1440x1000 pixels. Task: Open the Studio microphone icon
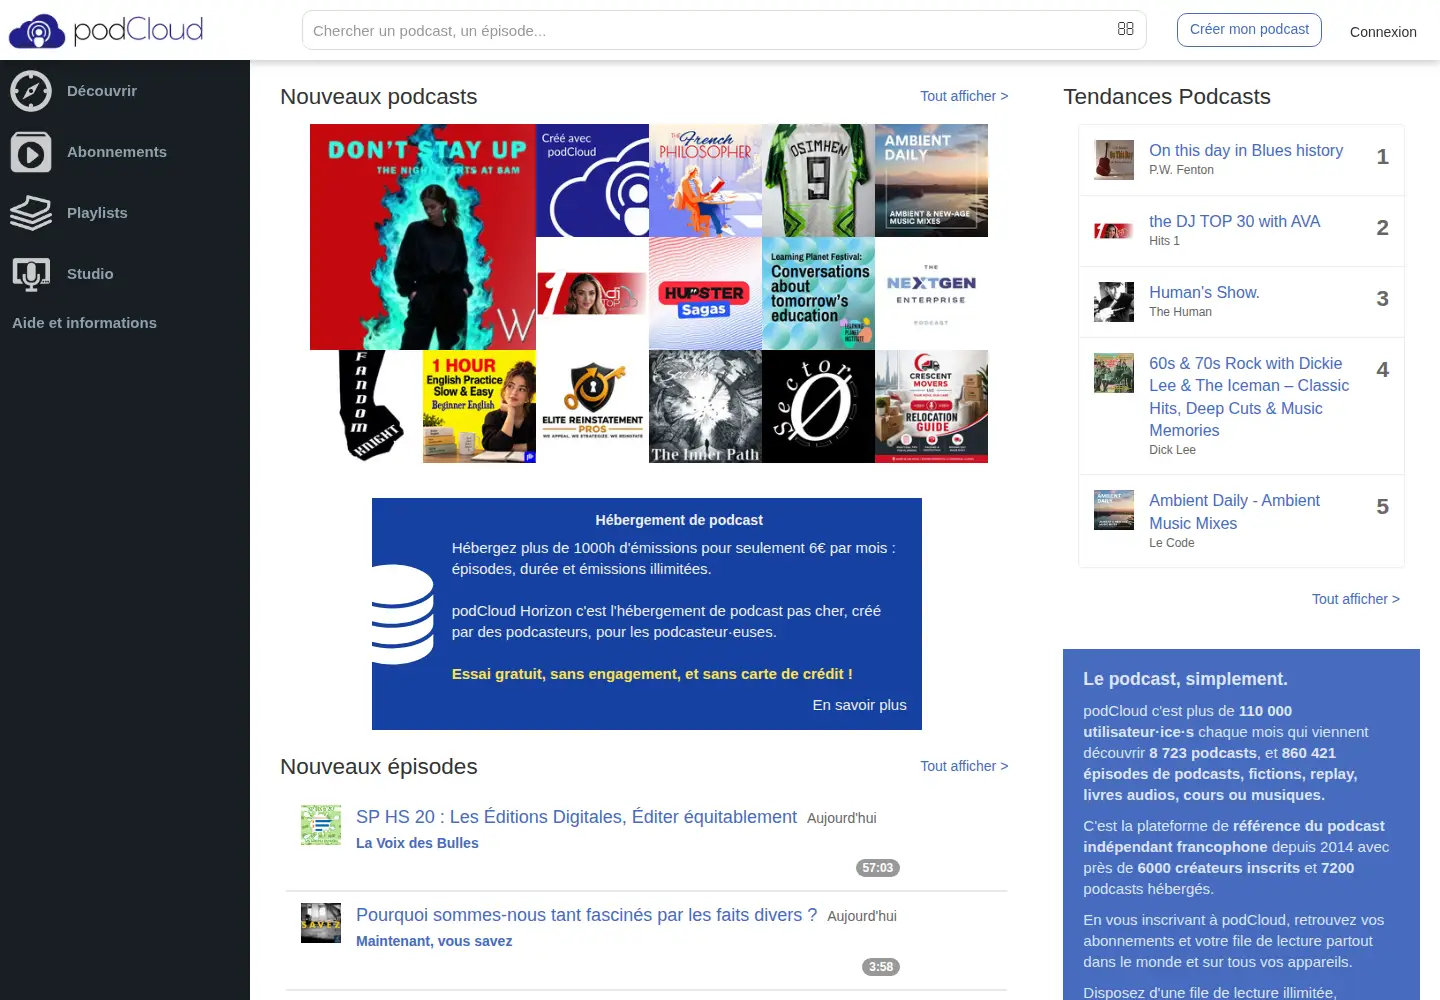31,274
